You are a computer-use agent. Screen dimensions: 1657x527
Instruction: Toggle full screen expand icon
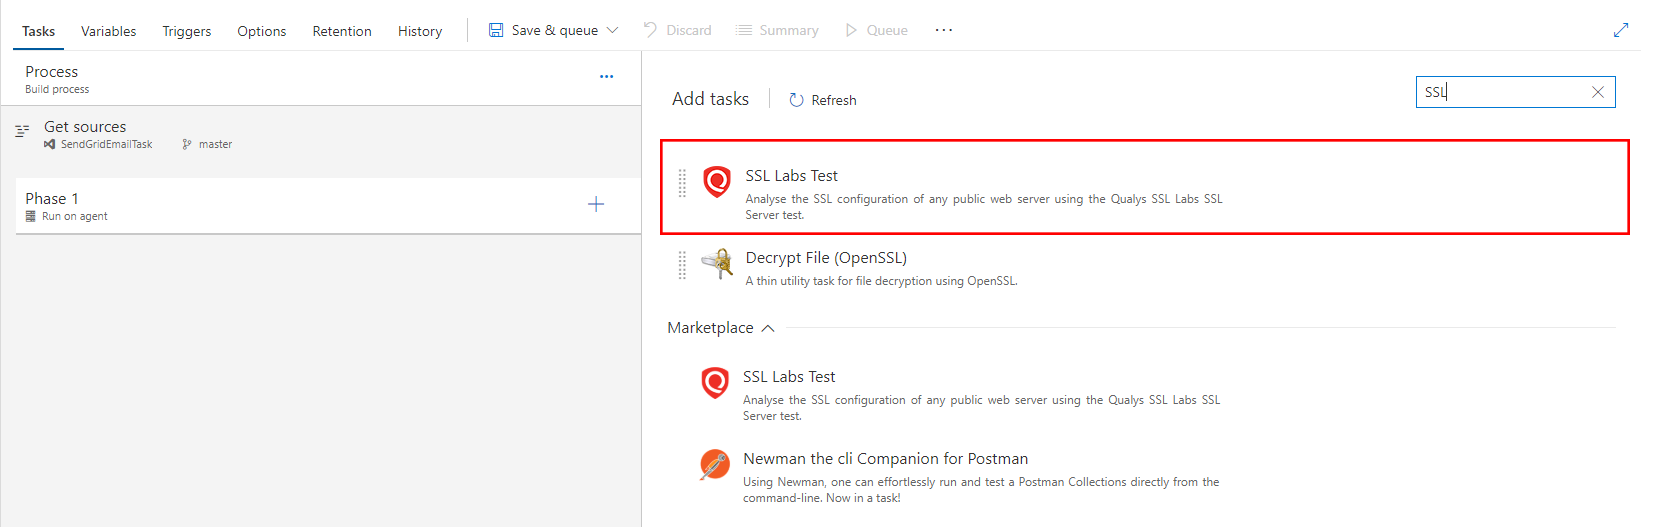tap(1621, 30)
